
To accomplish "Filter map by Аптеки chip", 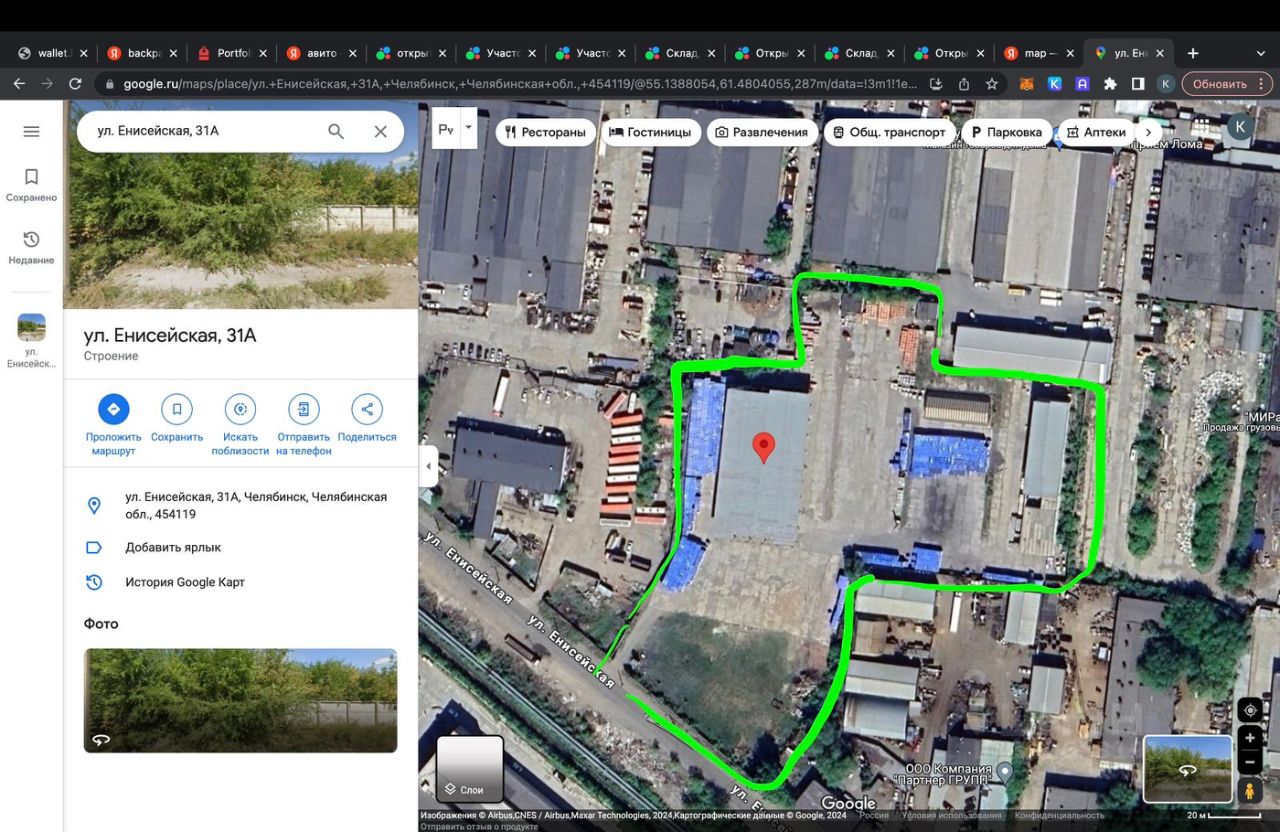I will point(1096,132).
